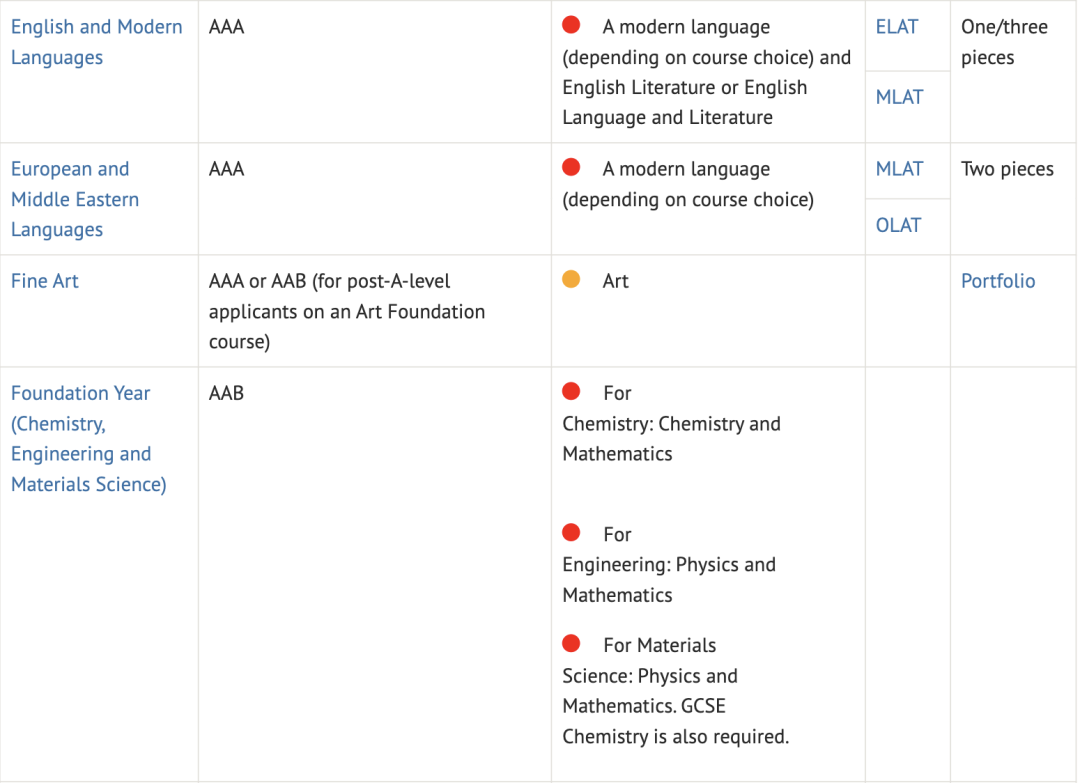
Task: Click the One/three pieces written work cell
Action: [x=1012, y=72]
